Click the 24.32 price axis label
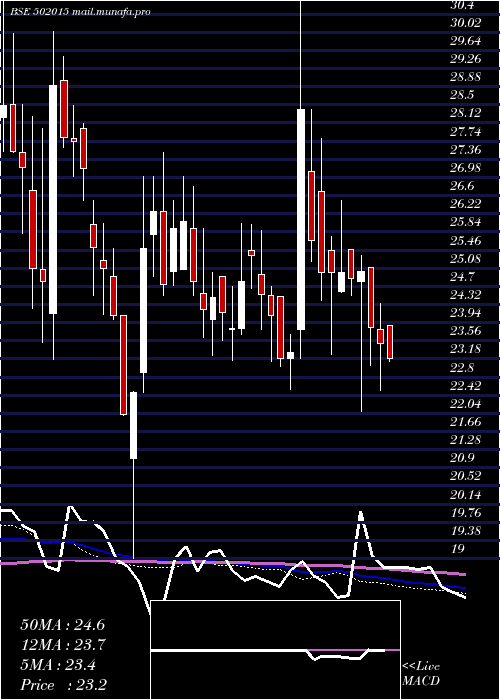Viewport: 500px width, 700px height. [x=465, y=294]
